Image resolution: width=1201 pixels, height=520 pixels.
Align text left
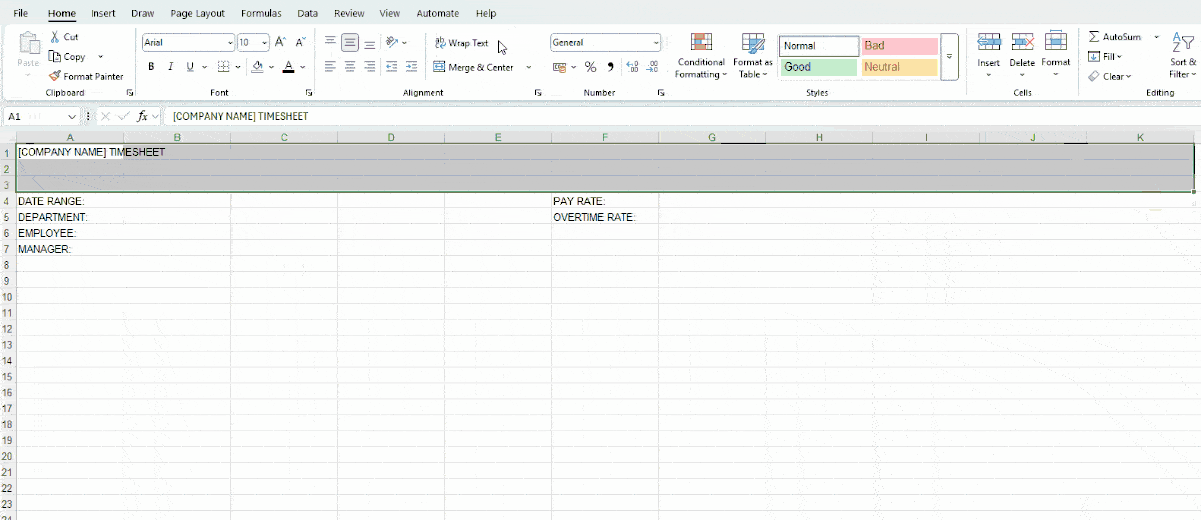[330, 67]
